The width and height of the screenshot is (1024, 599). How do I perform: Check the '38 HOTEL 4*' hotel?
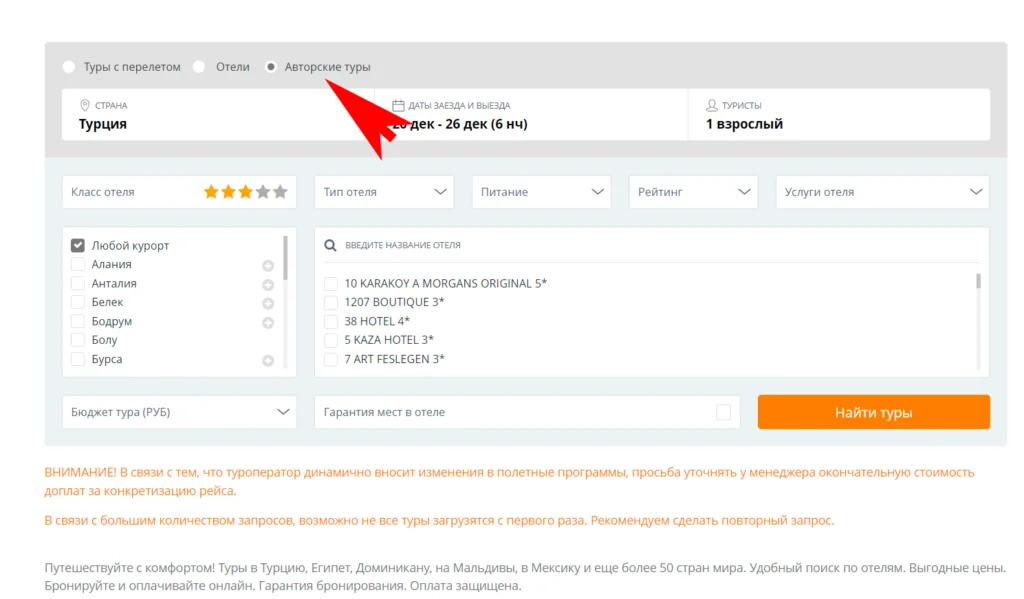coord(331,321)
